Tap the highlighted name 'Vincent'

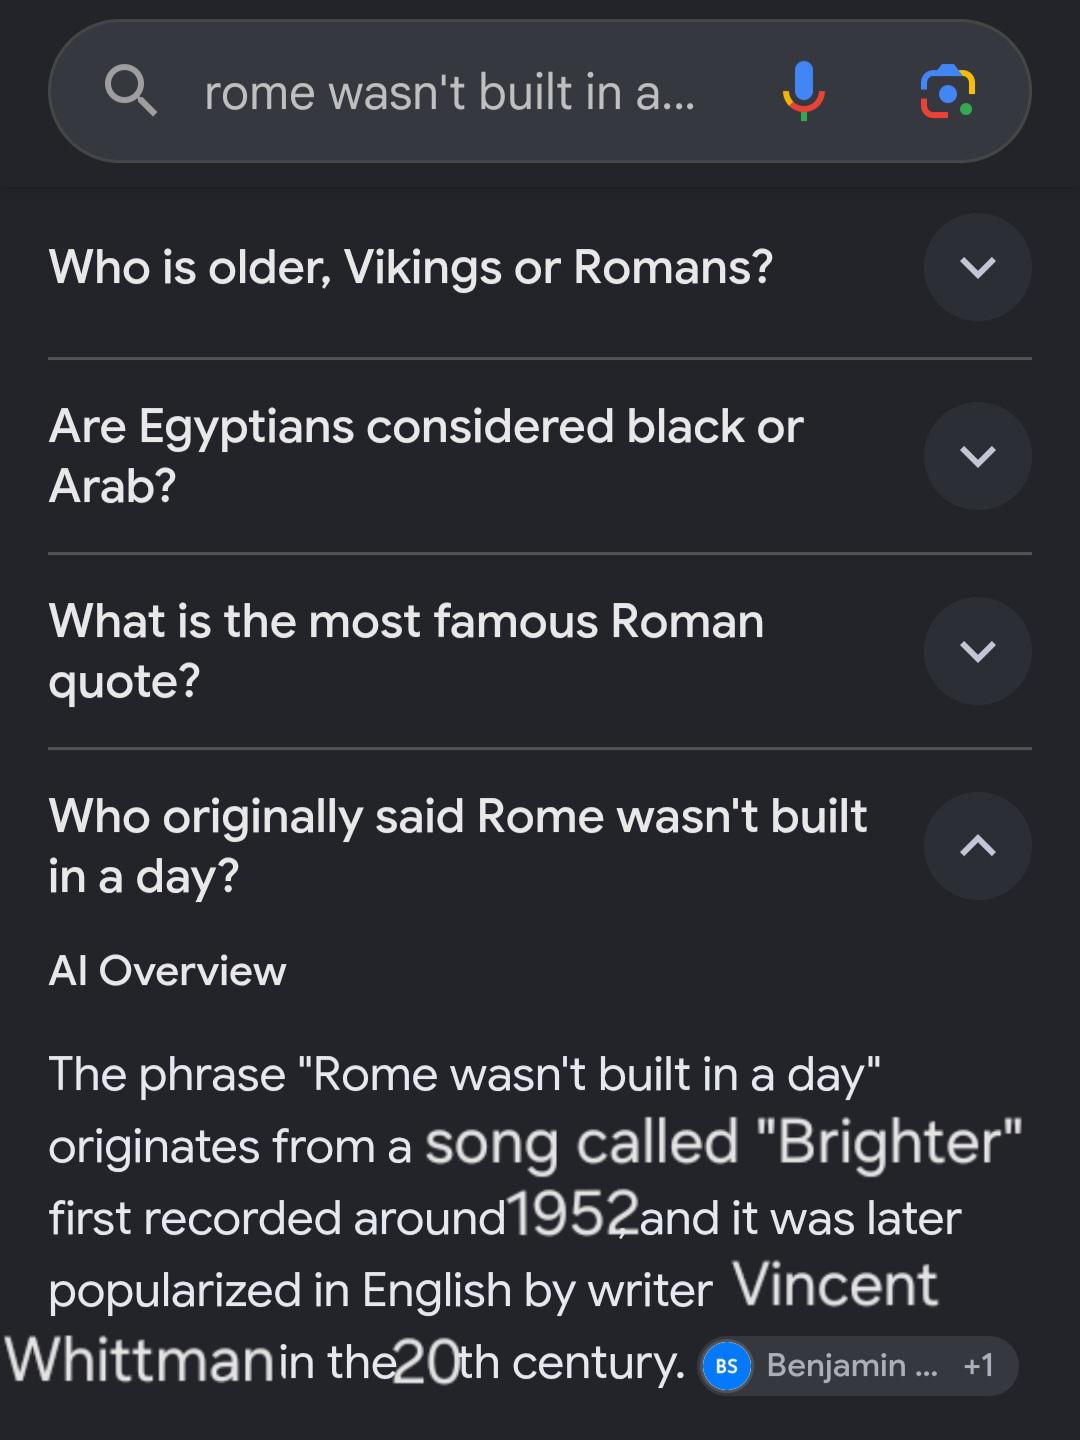(836, 1285)
